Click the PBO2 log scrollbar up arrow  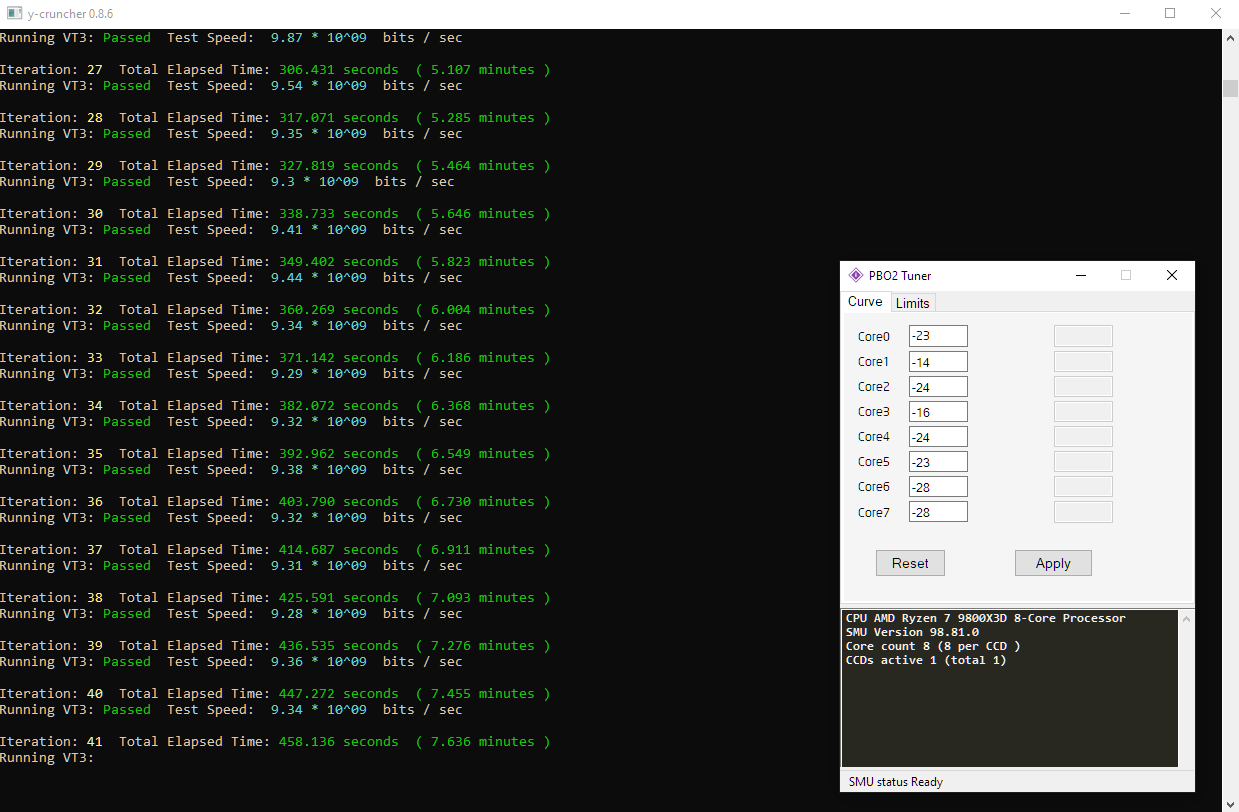(x=1186, y=619)
